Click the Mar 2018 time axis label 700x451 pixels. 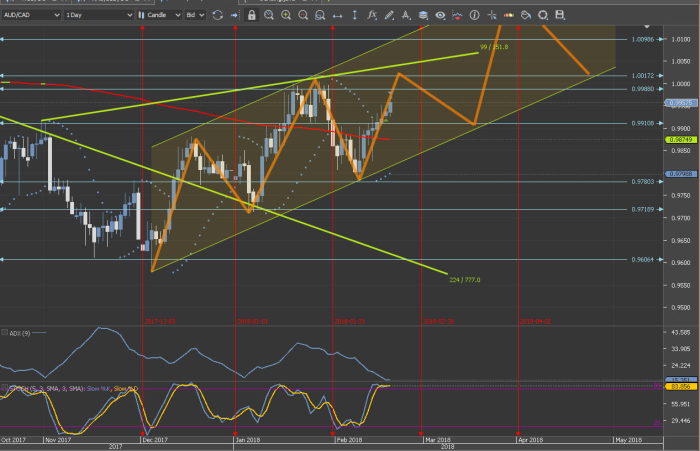438,440
